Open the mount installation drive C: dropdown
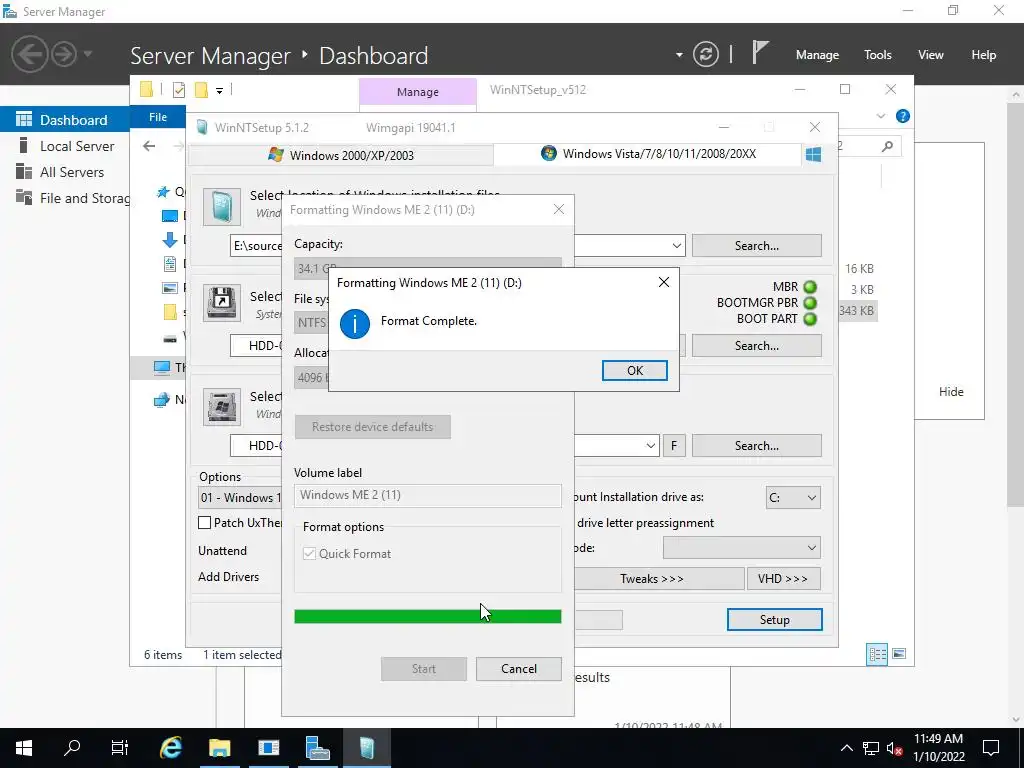Viewport: 1024px width, 768px height. point(793,498)
